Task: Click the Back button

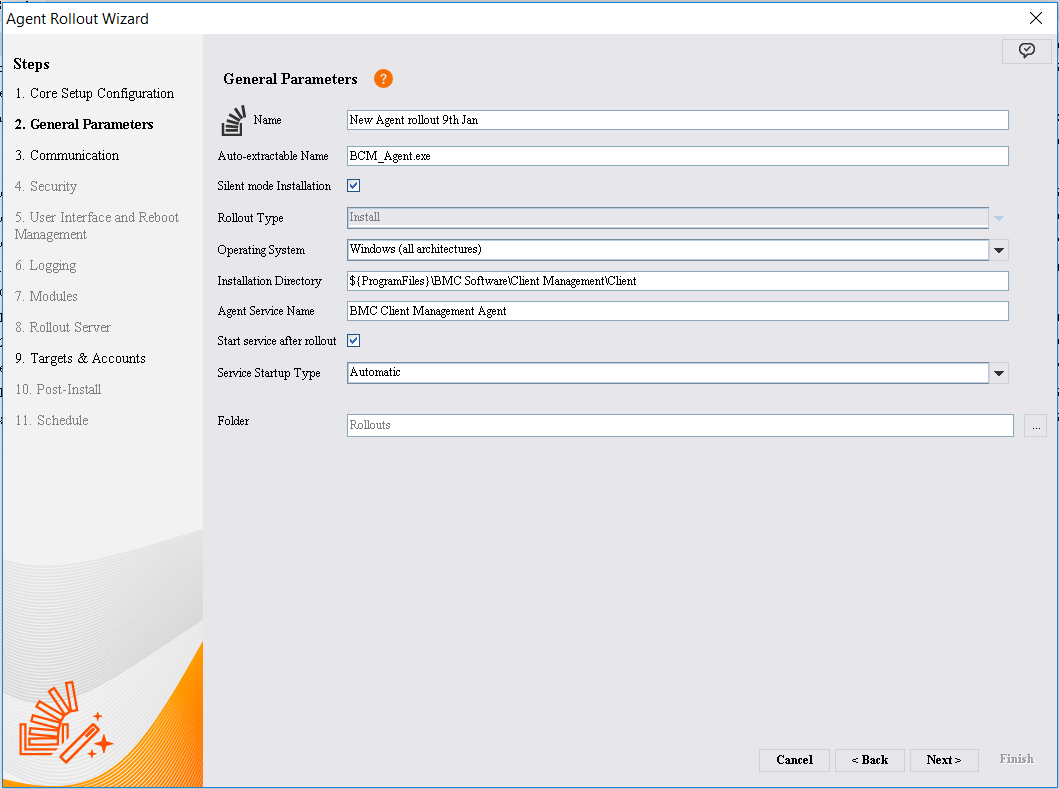Action: pyautogui.click(x=869, y=760)
